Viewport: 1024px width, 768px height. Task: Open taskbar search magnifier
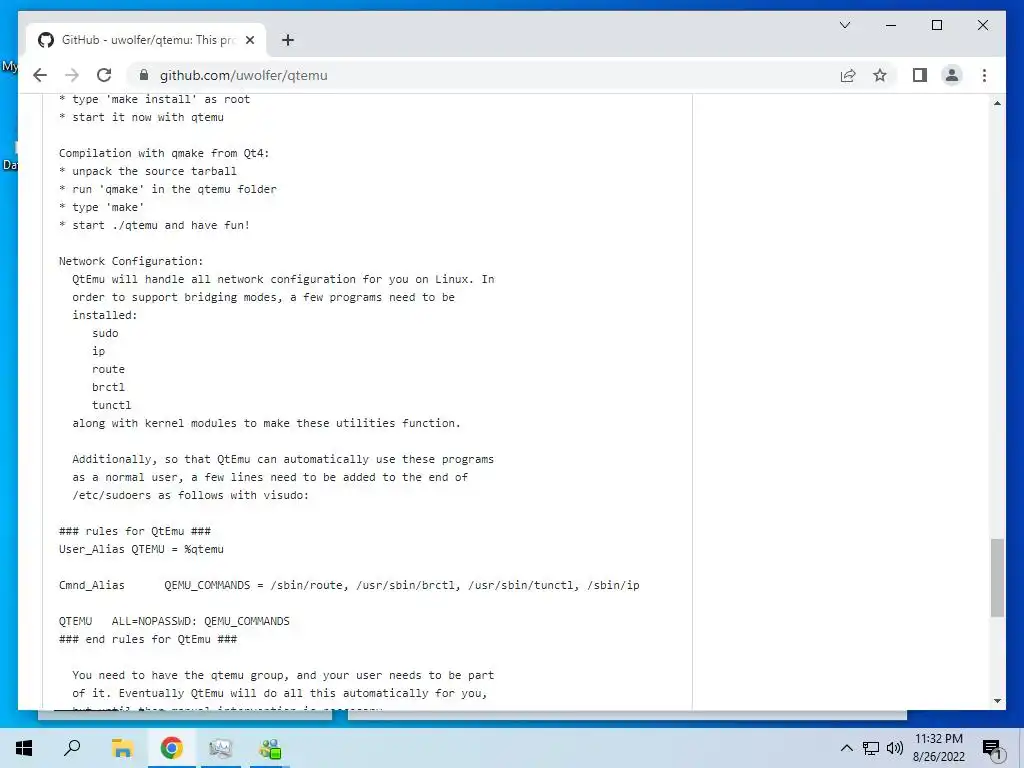pyautogui.click(x=72, y=748)
